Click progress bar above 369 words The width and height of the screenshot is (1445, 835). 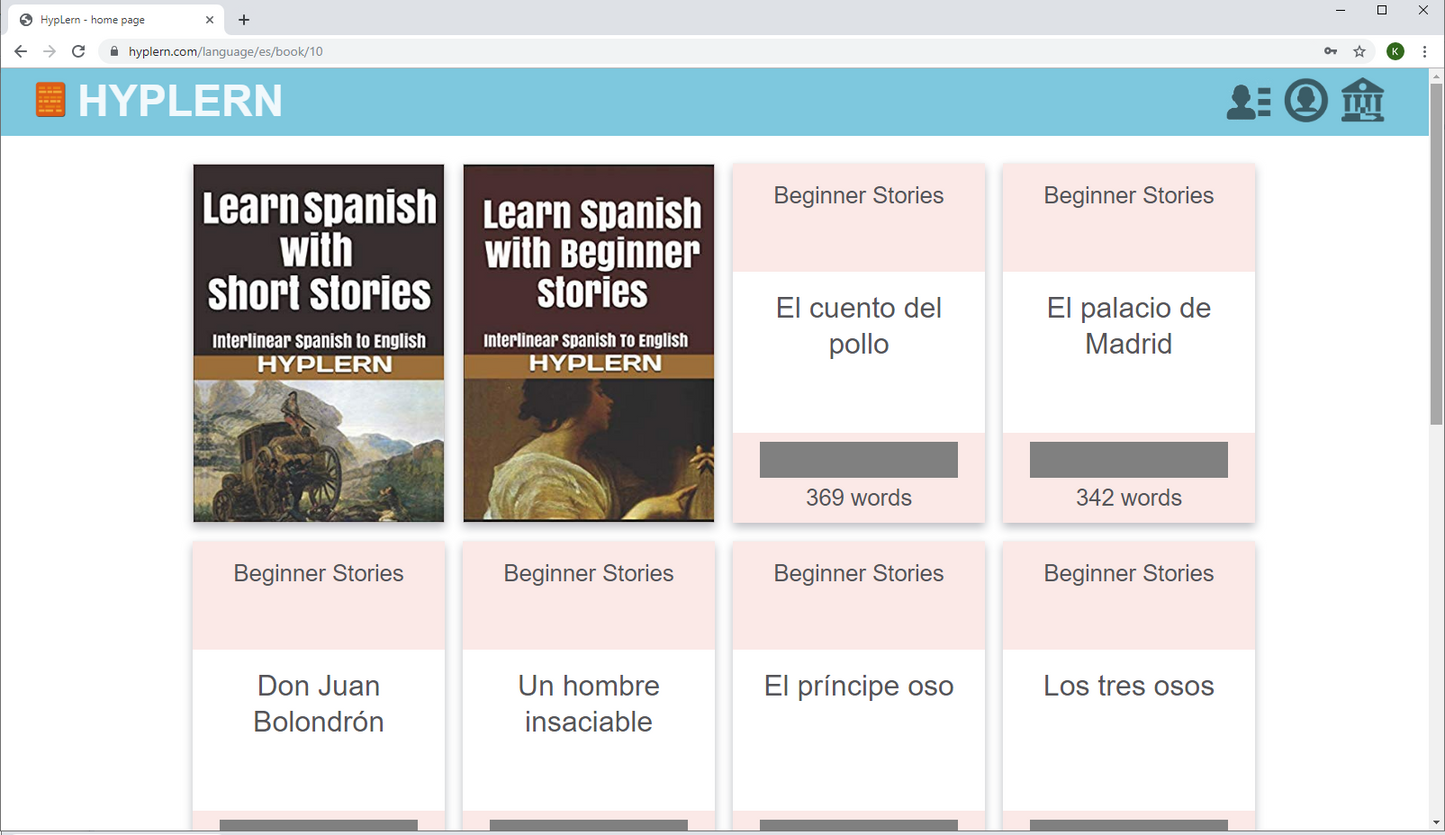pyautogui.click(x=859, y=460)
